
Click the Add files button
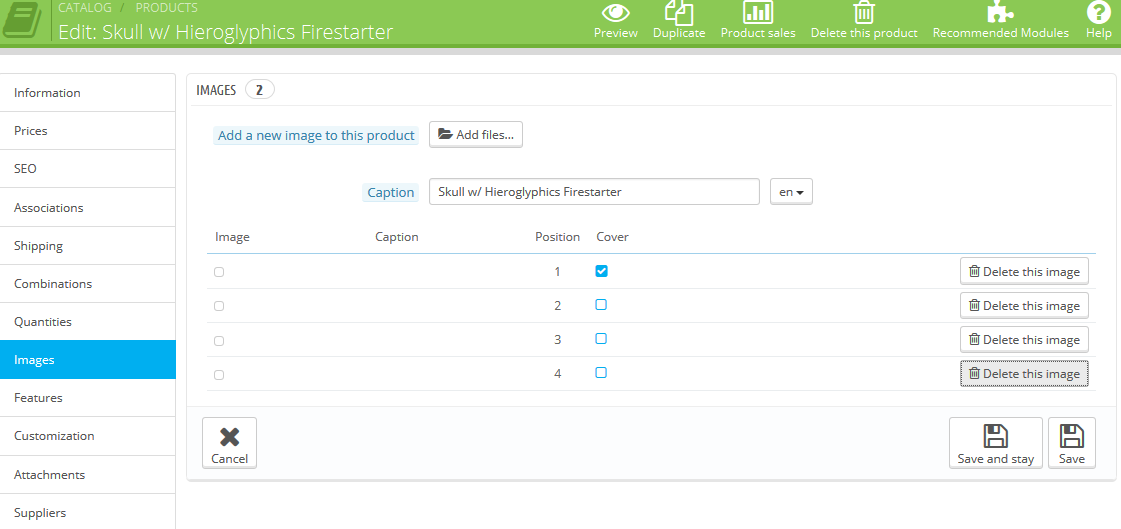point(476,135)
